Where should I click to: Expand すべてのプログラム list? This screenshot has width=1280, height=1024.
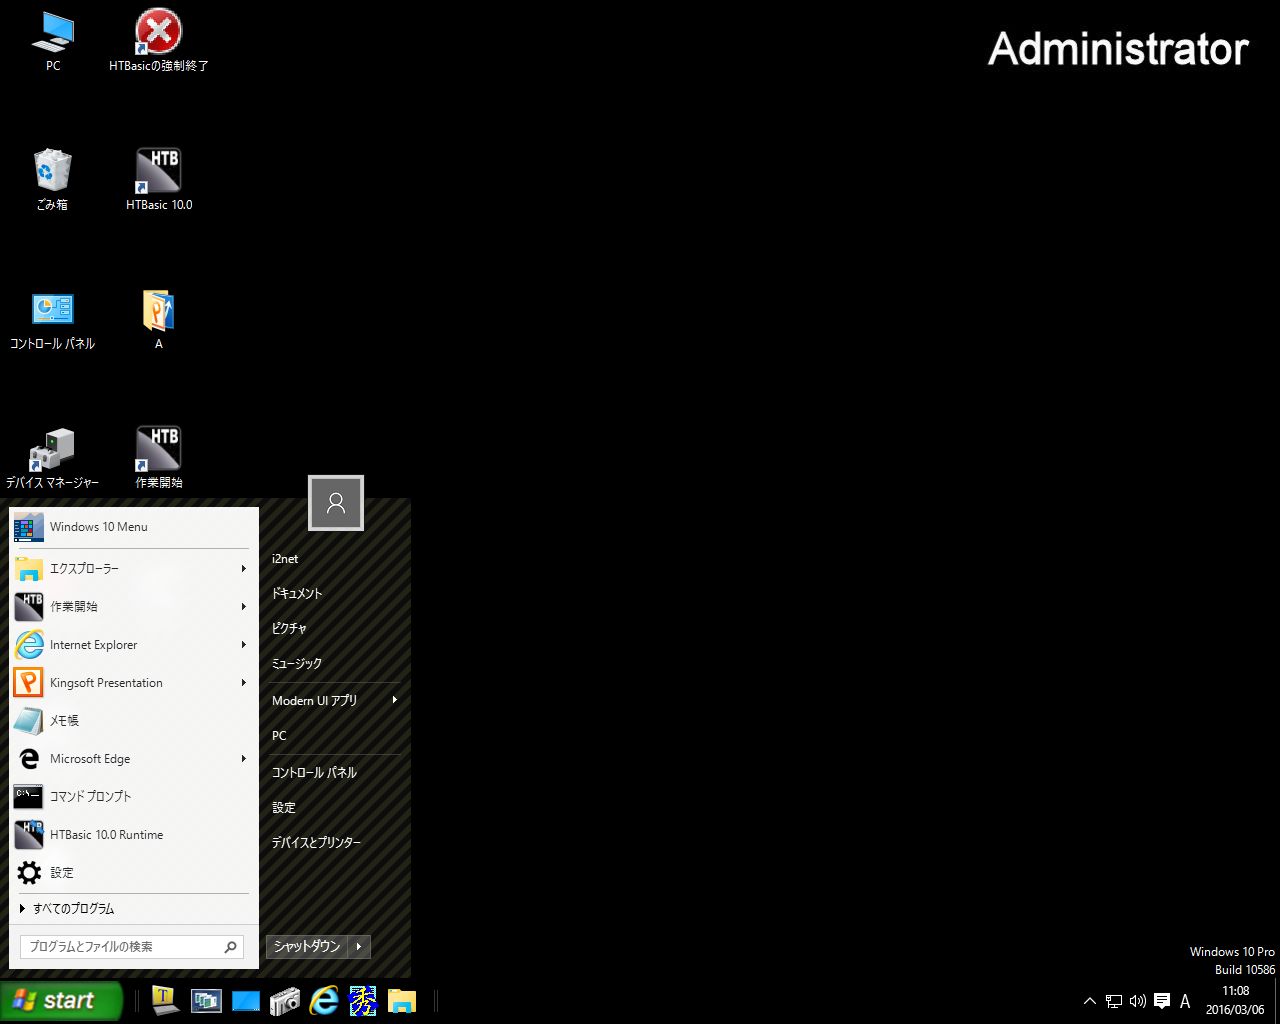coord(132,909)
